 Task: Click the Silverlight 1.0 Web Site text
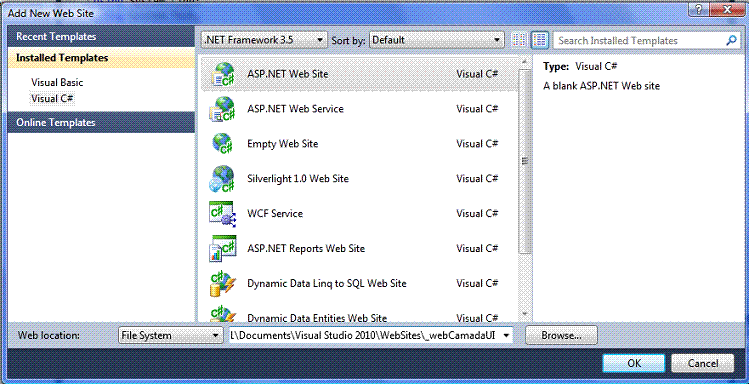coord(298,179)
